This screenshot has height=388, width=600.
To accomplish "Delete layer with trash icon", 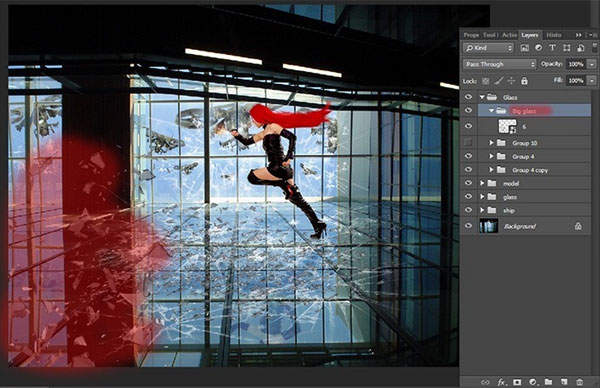I will [x=580, y=382].
